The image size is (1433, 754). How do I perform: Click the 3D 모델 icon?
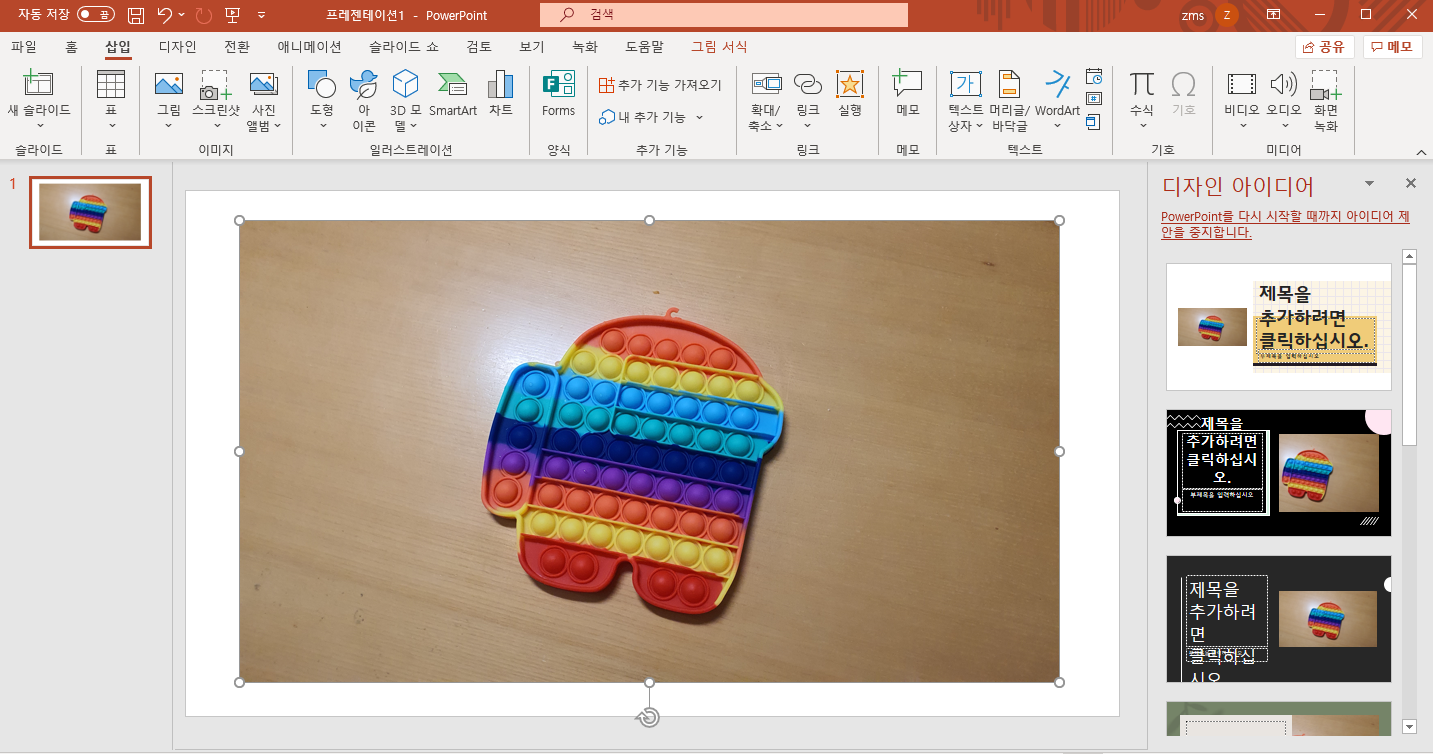(405, 84)
